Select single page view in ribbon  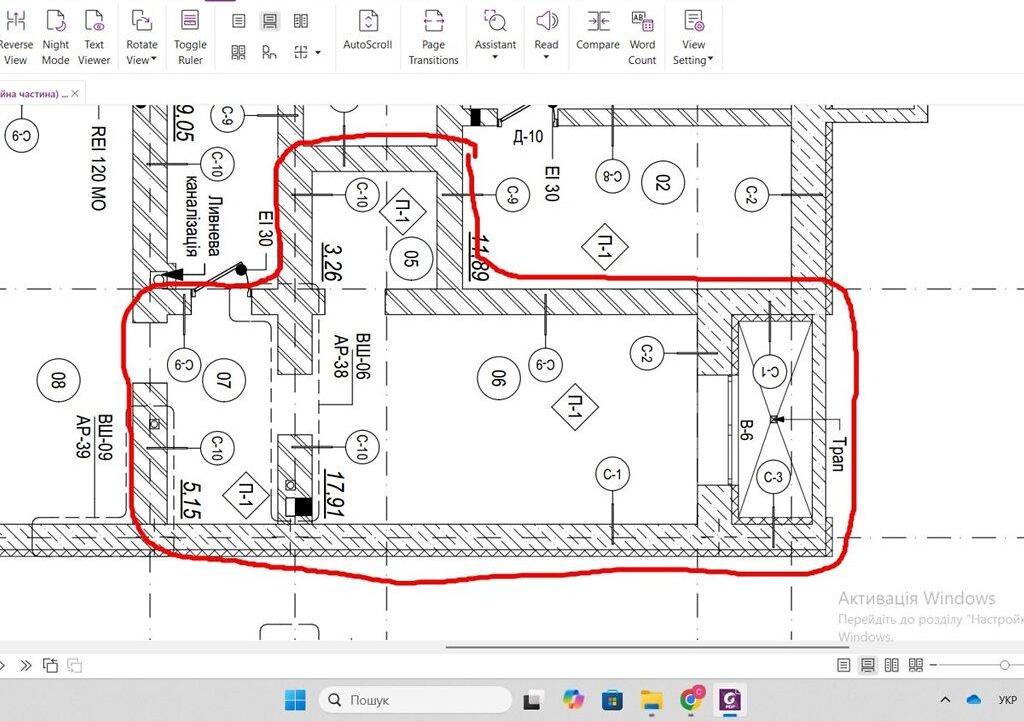point(238,21)
